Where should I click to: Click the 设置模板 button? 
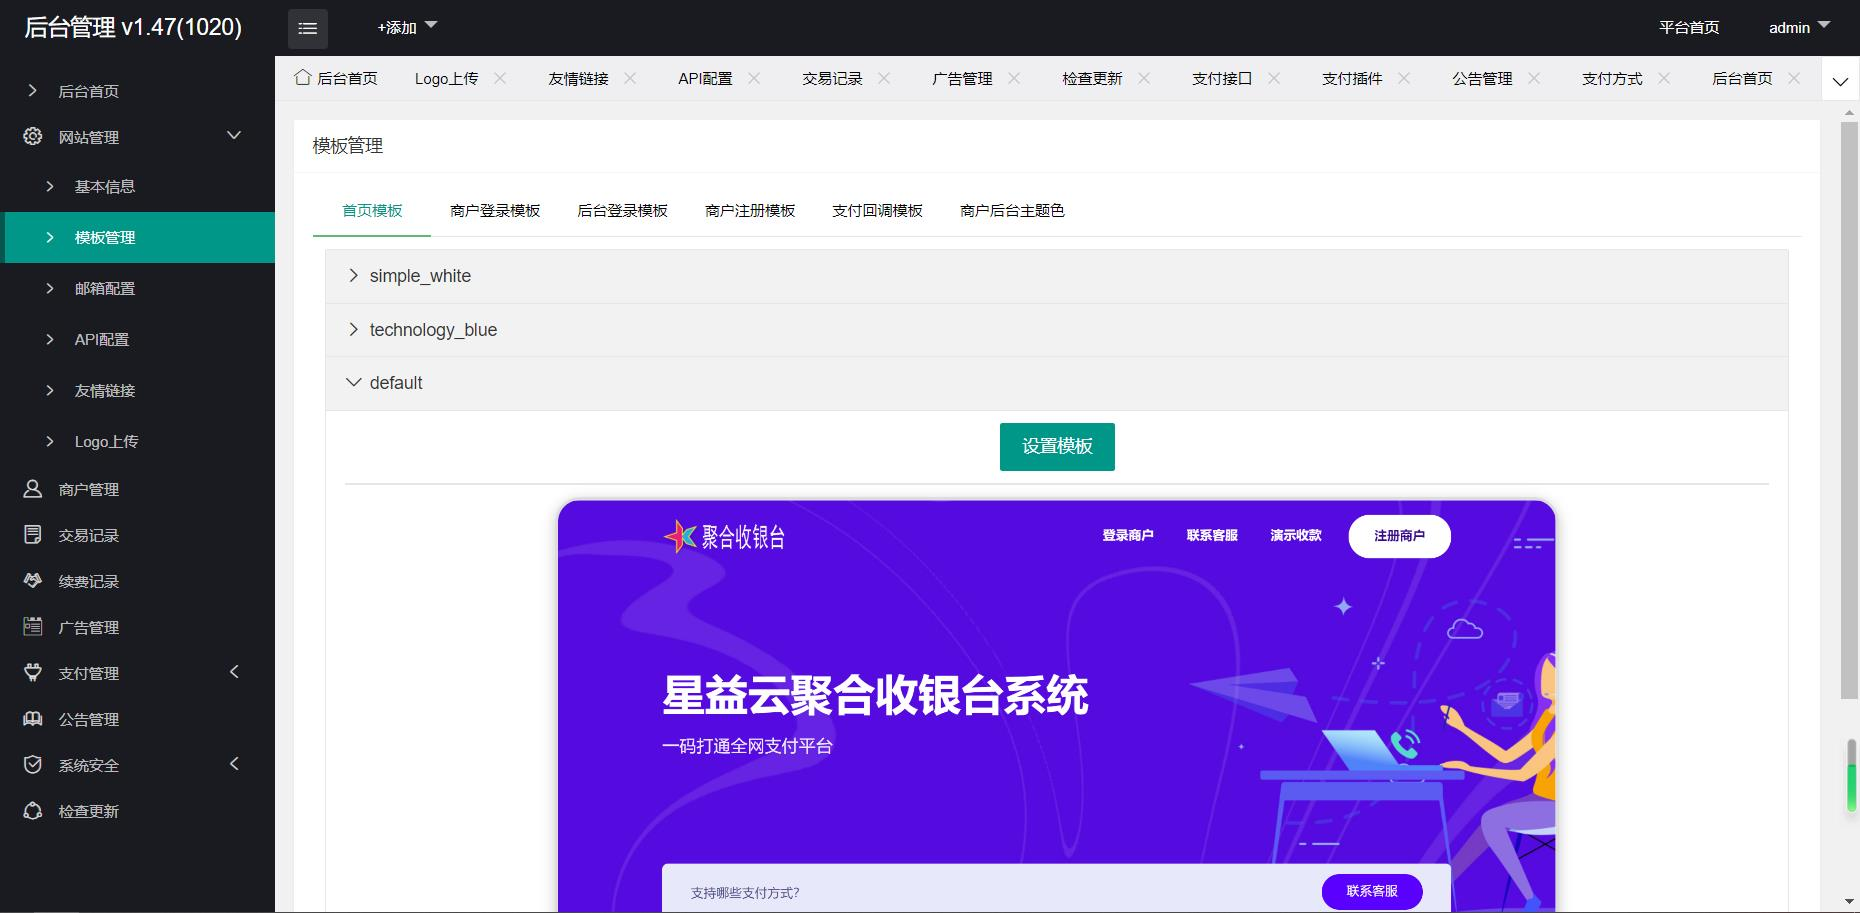(x=1057, y=446)
